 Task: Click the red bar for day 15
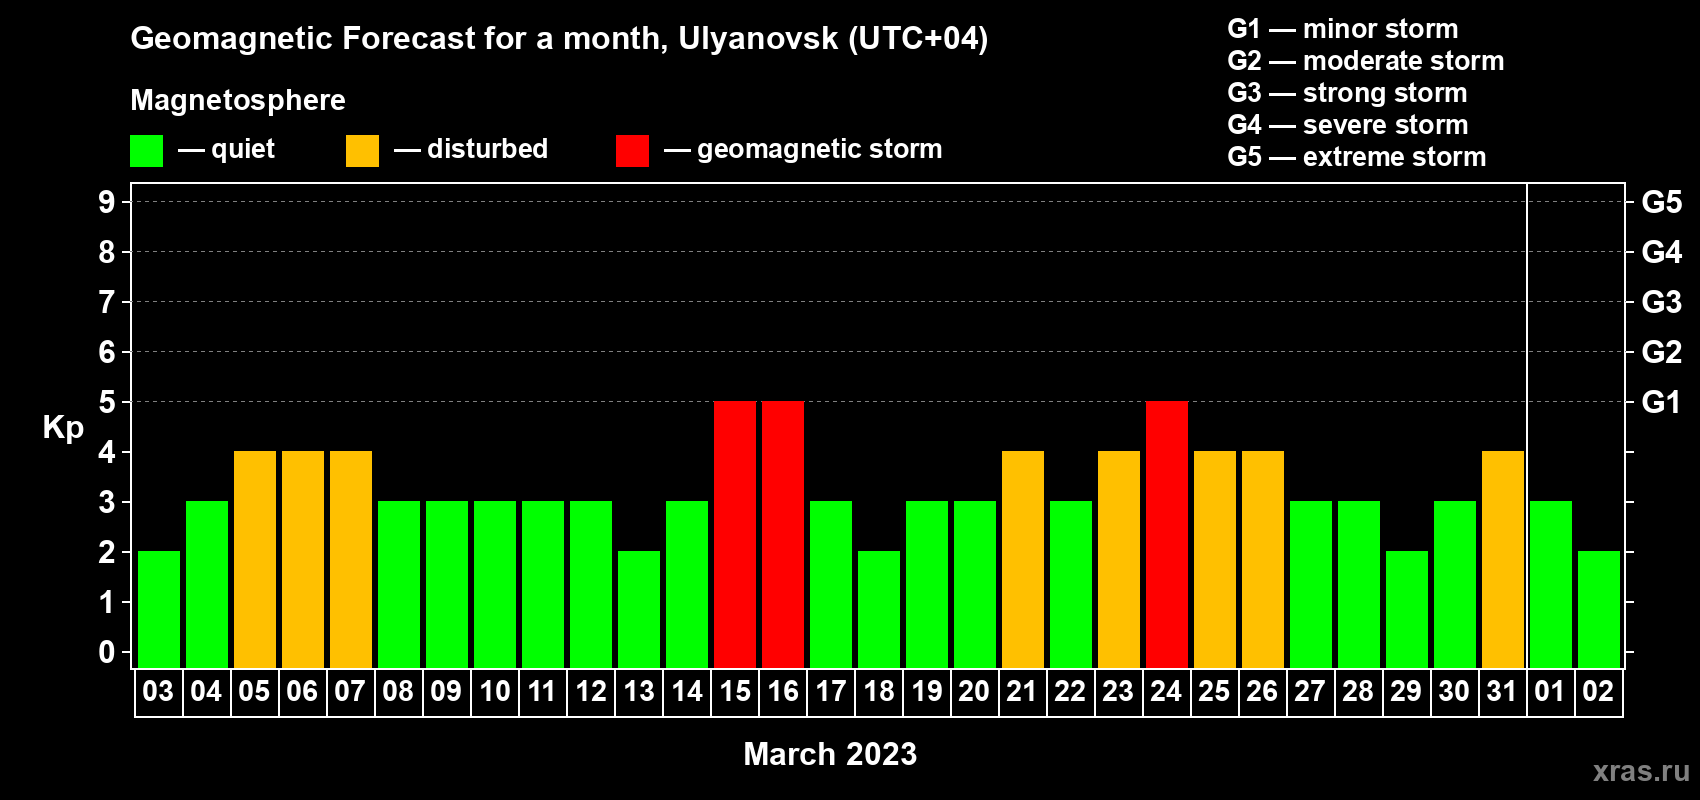[735, 534]
